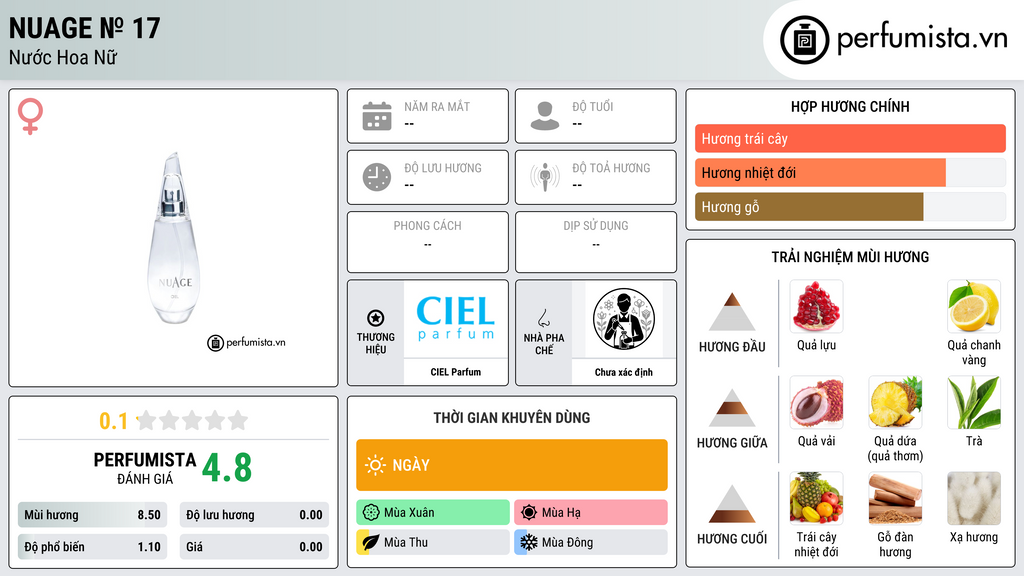Click the Mùi hương 8.50 score row
Image resolution: width=1024 pixels, height=576 pixels.
tap(93, 515)
